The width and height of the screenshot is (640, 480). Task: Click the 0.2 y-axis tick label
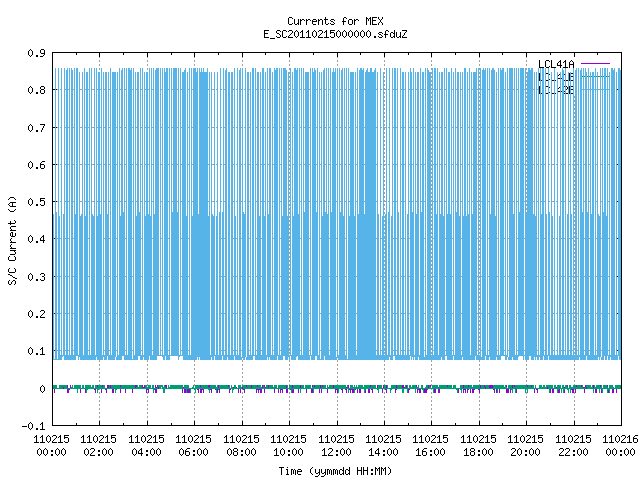pos(36,314)
